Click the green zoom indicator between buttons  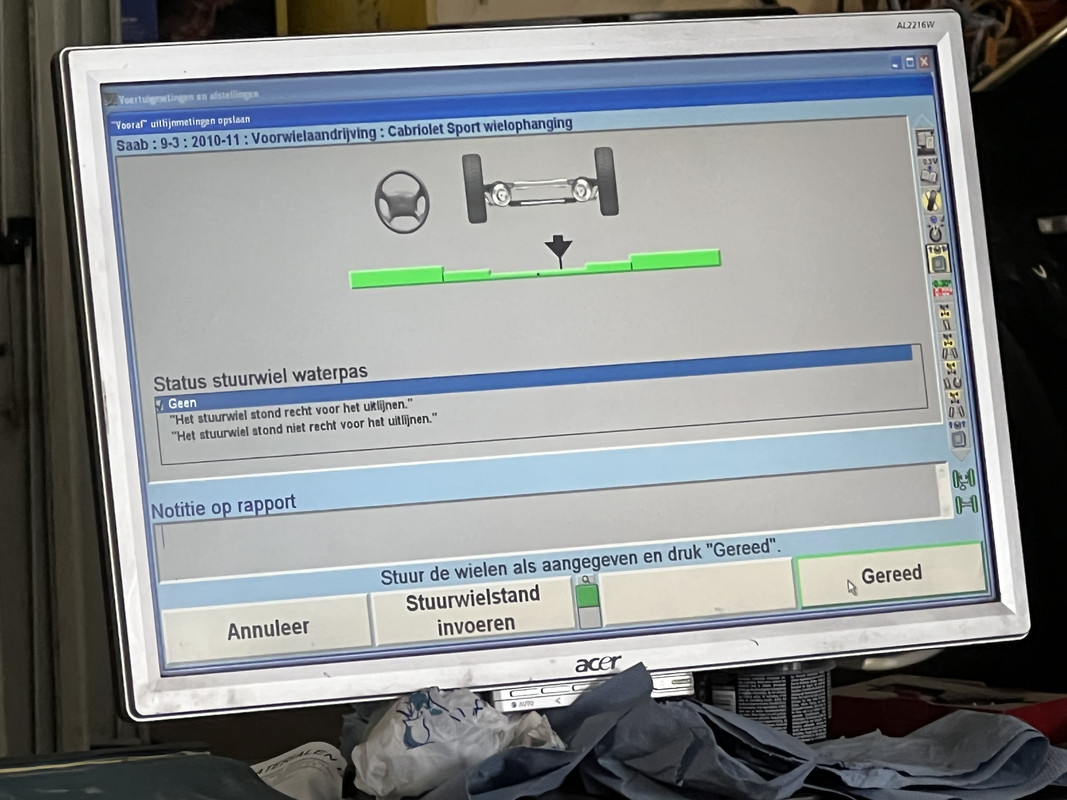click(x=588, y=596)
